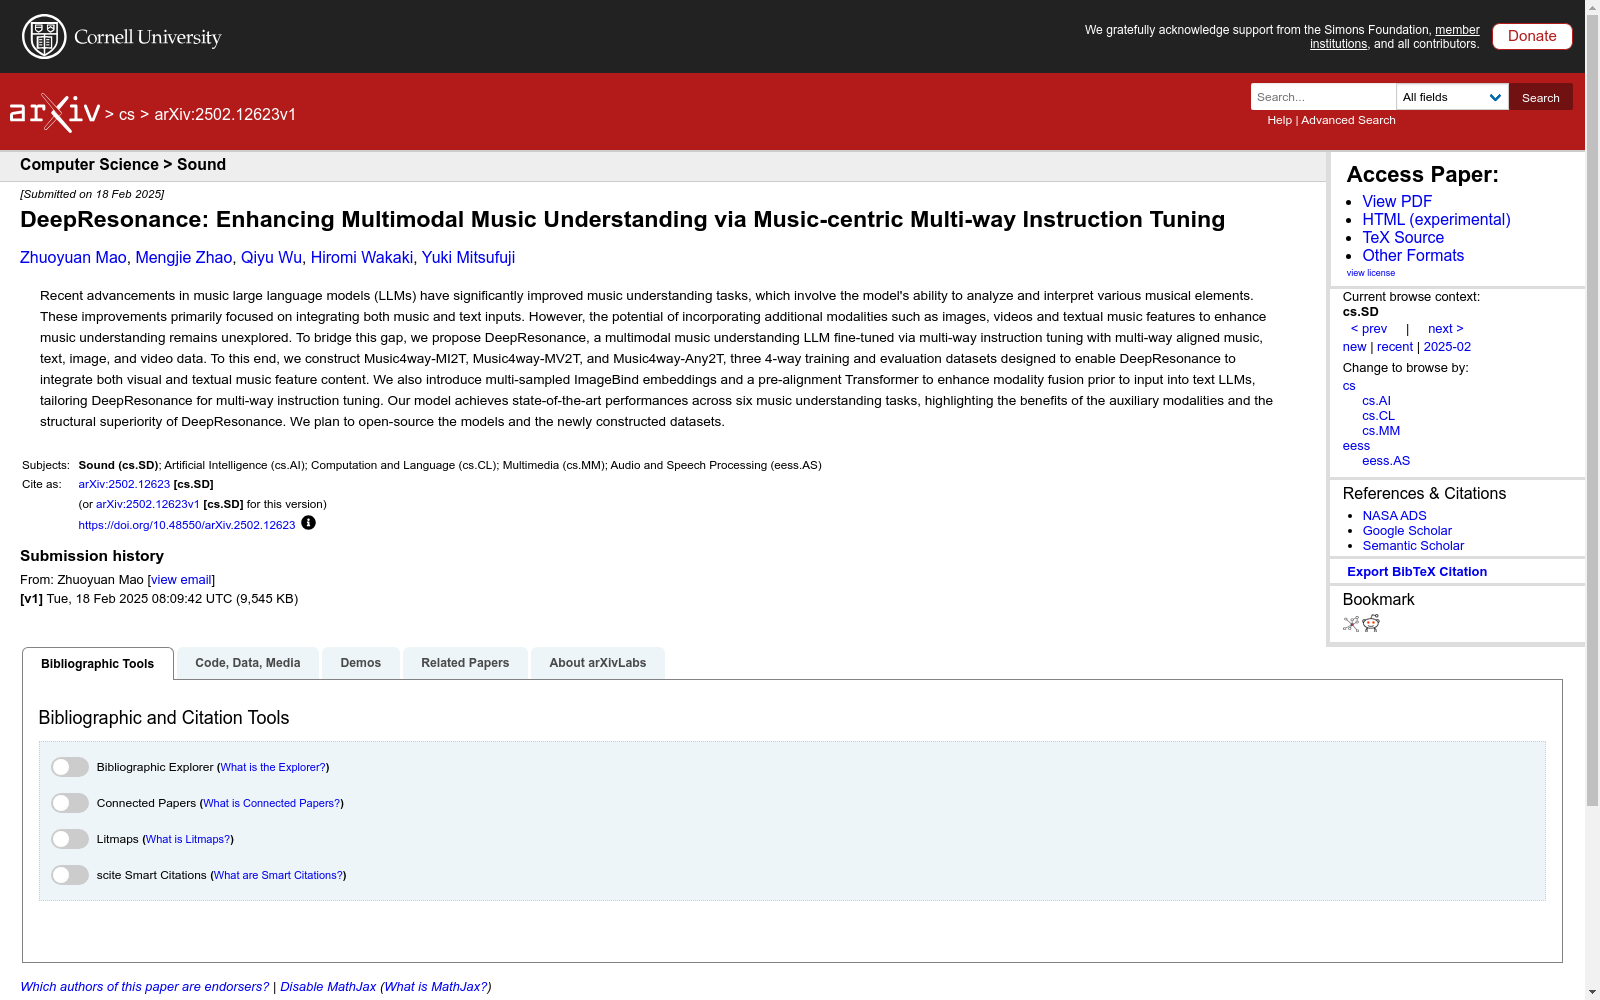Image resolution: width=1600 pixels, height=1000 pixels.
Task: Open recent cs.SD listings
Action: pyautogui.click(x=1395, y=347)
